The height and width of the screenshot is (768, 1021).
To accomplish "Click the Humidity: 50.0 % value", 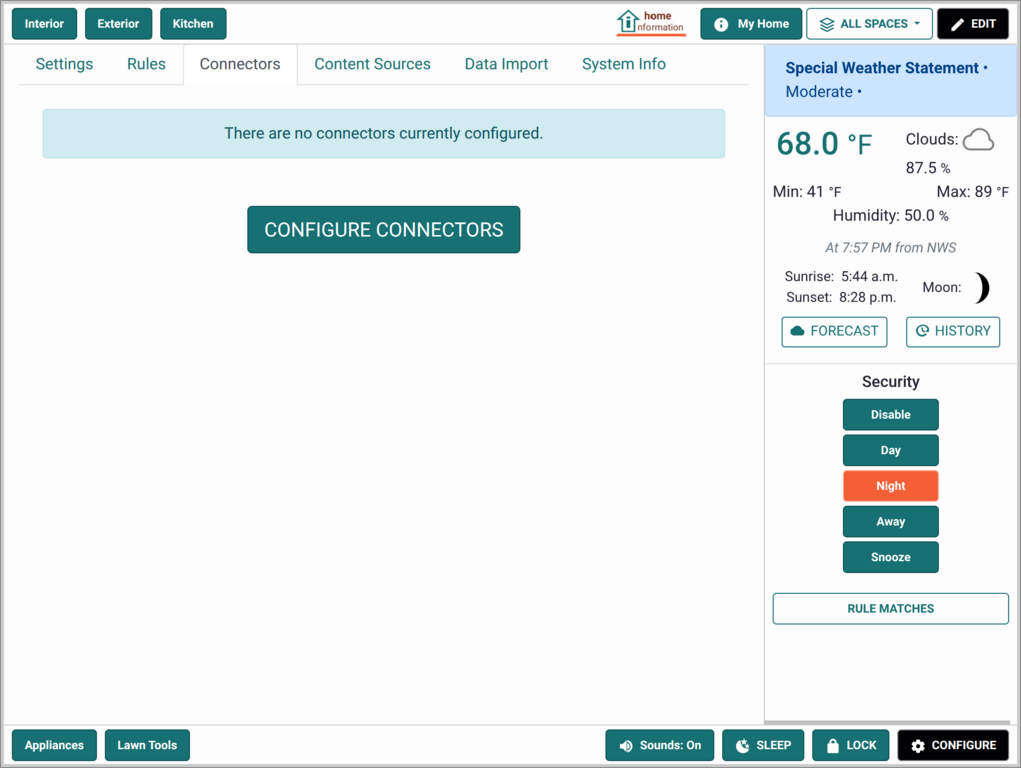I will tap(891, 216).
